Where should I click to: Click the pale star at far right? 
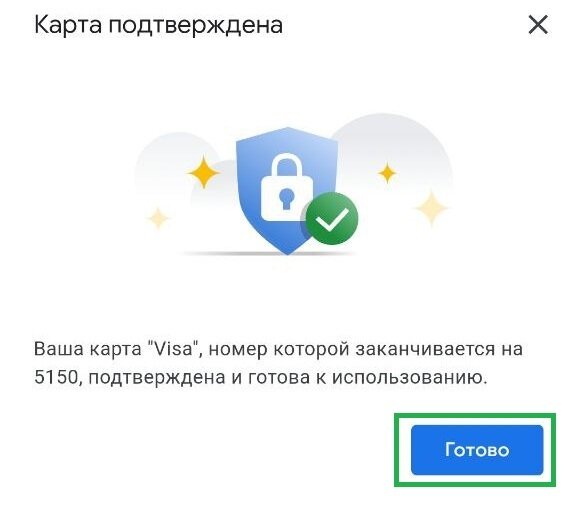[431, 208]
